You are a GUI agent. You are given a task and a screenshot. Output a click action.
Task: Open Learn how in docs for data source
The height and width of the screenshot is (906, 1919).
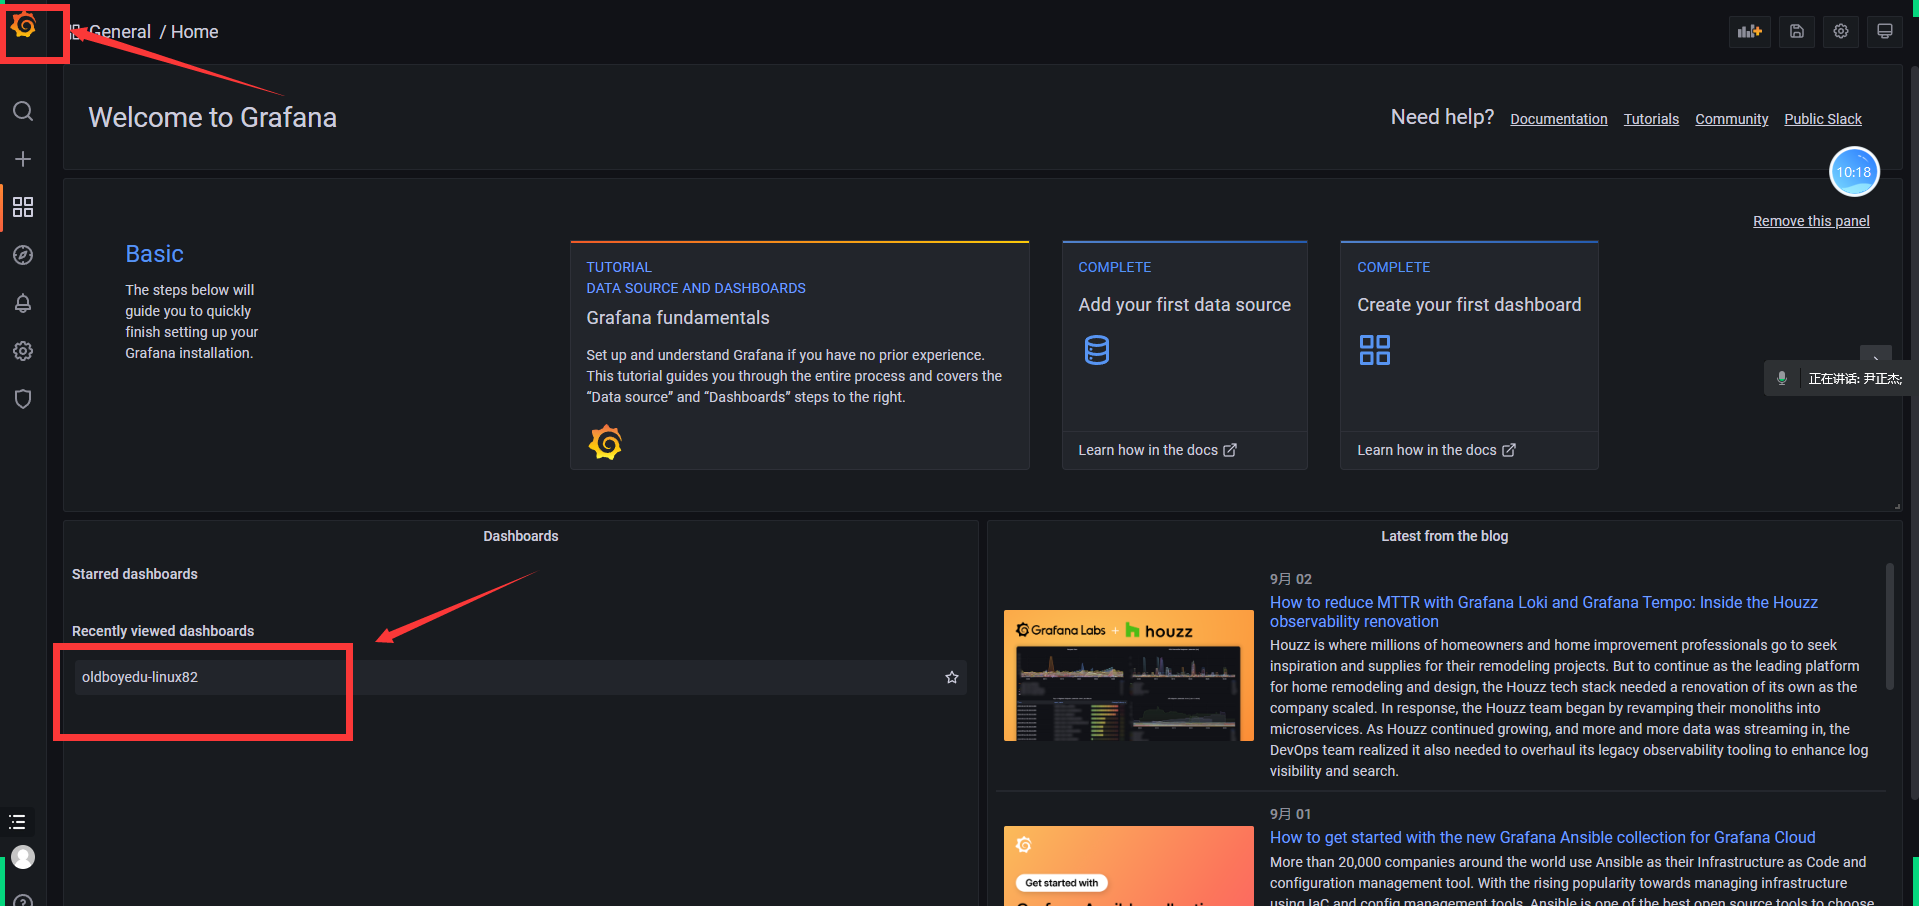pyautogui.click(x=1157, y=450)
